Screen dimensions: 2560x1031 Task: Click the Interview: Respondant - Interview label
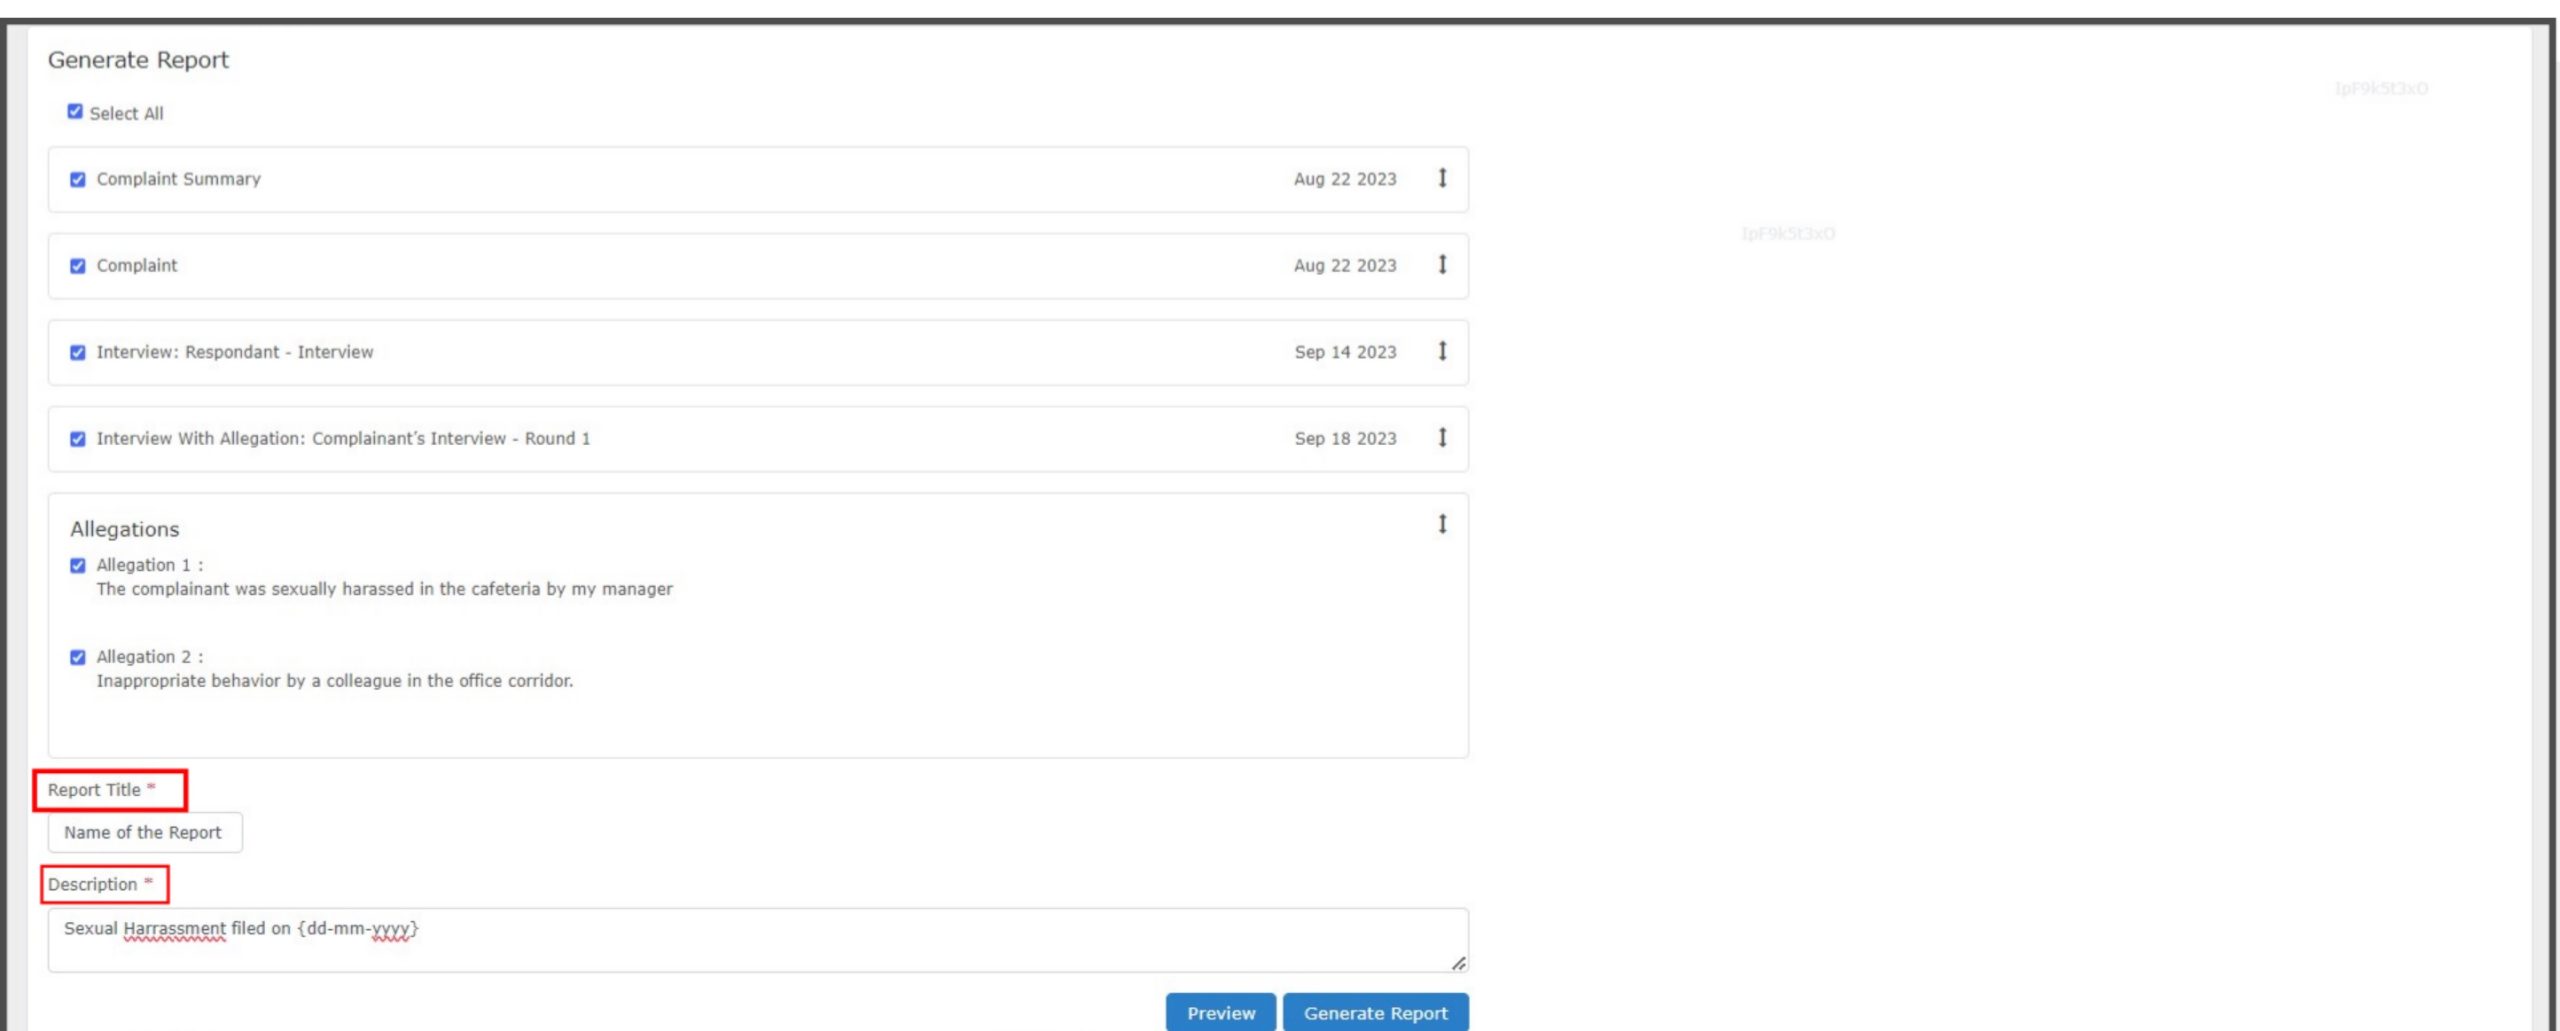click(234, 352)
